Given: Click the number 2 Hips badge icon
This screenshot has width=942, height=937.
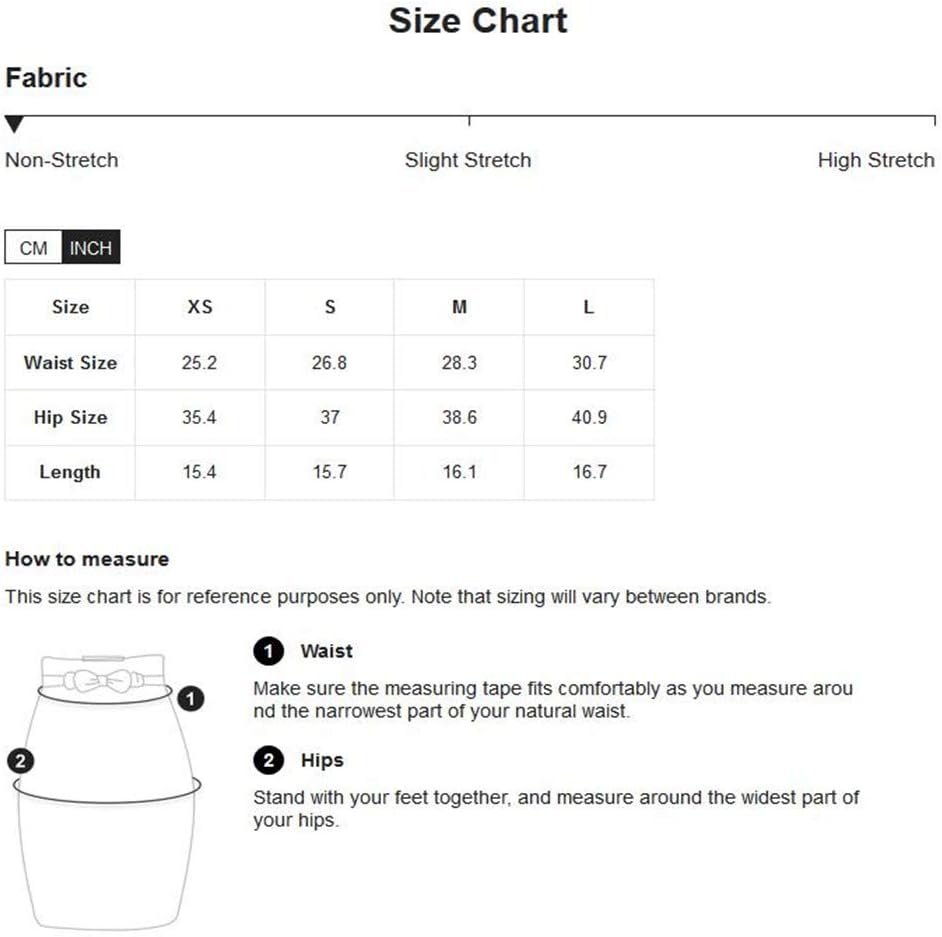Looking at the screenshot, I should pos(269,760).
